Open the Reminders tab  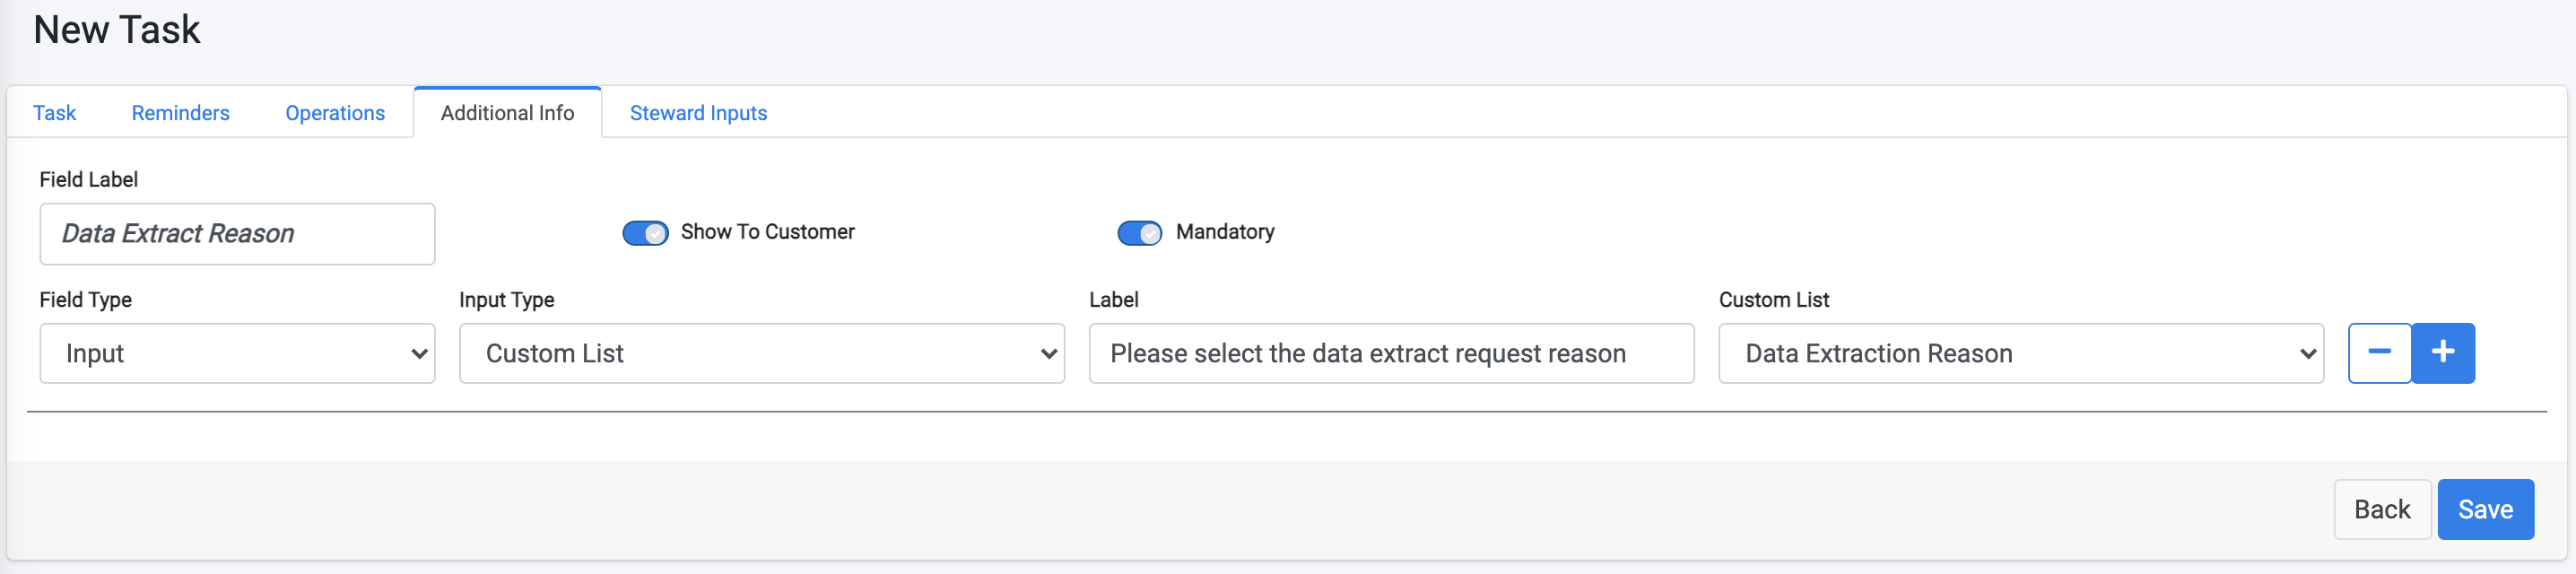180,113
